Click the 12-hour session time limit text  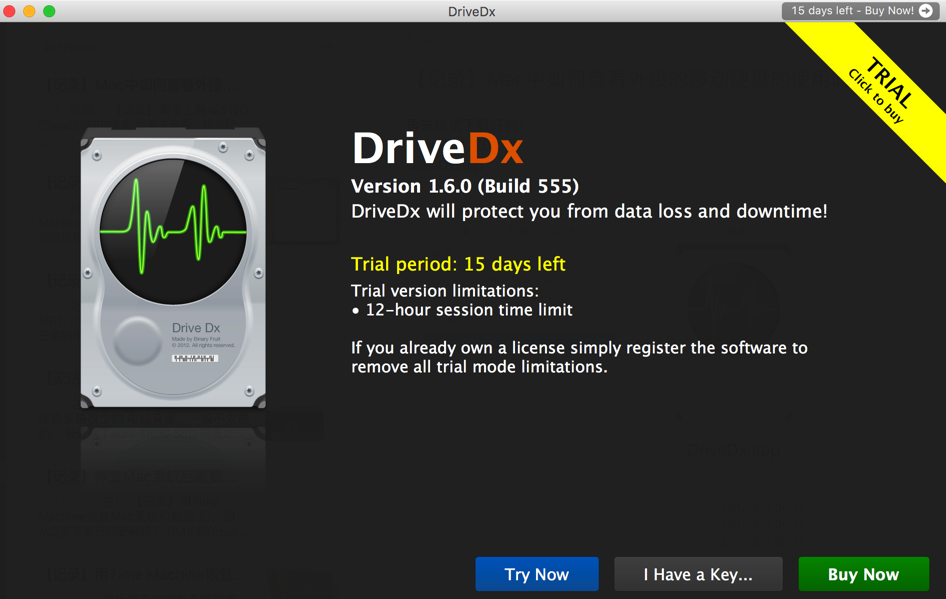pos(469,310)
